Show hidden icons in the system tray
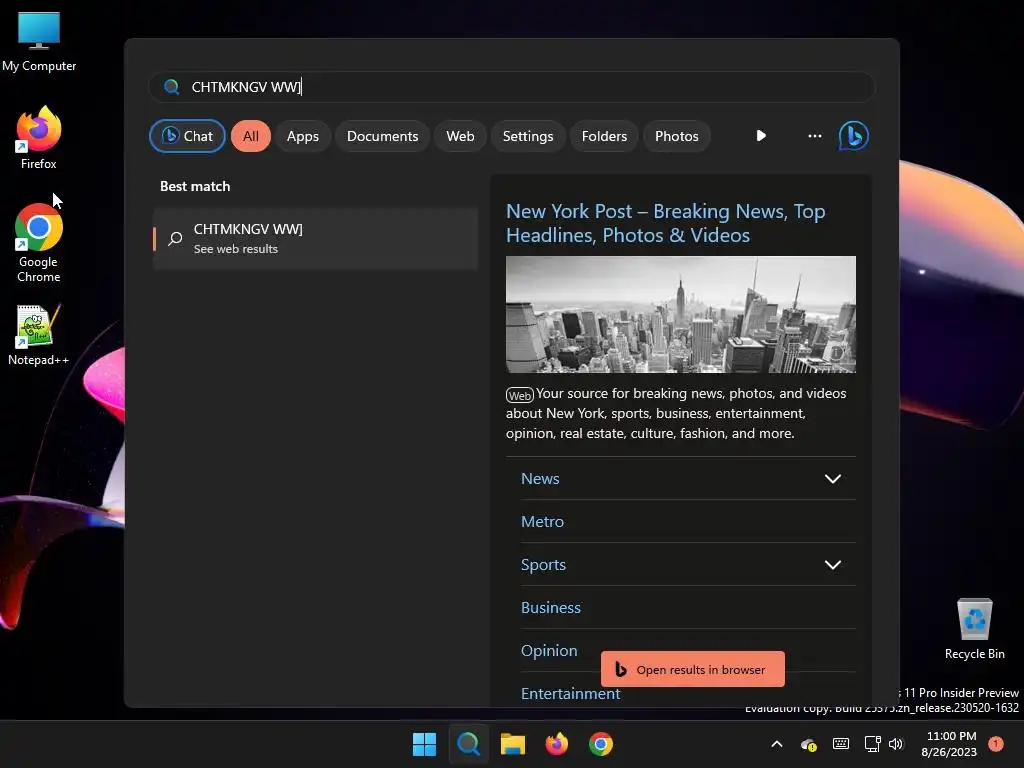 (x=776, y=744)
